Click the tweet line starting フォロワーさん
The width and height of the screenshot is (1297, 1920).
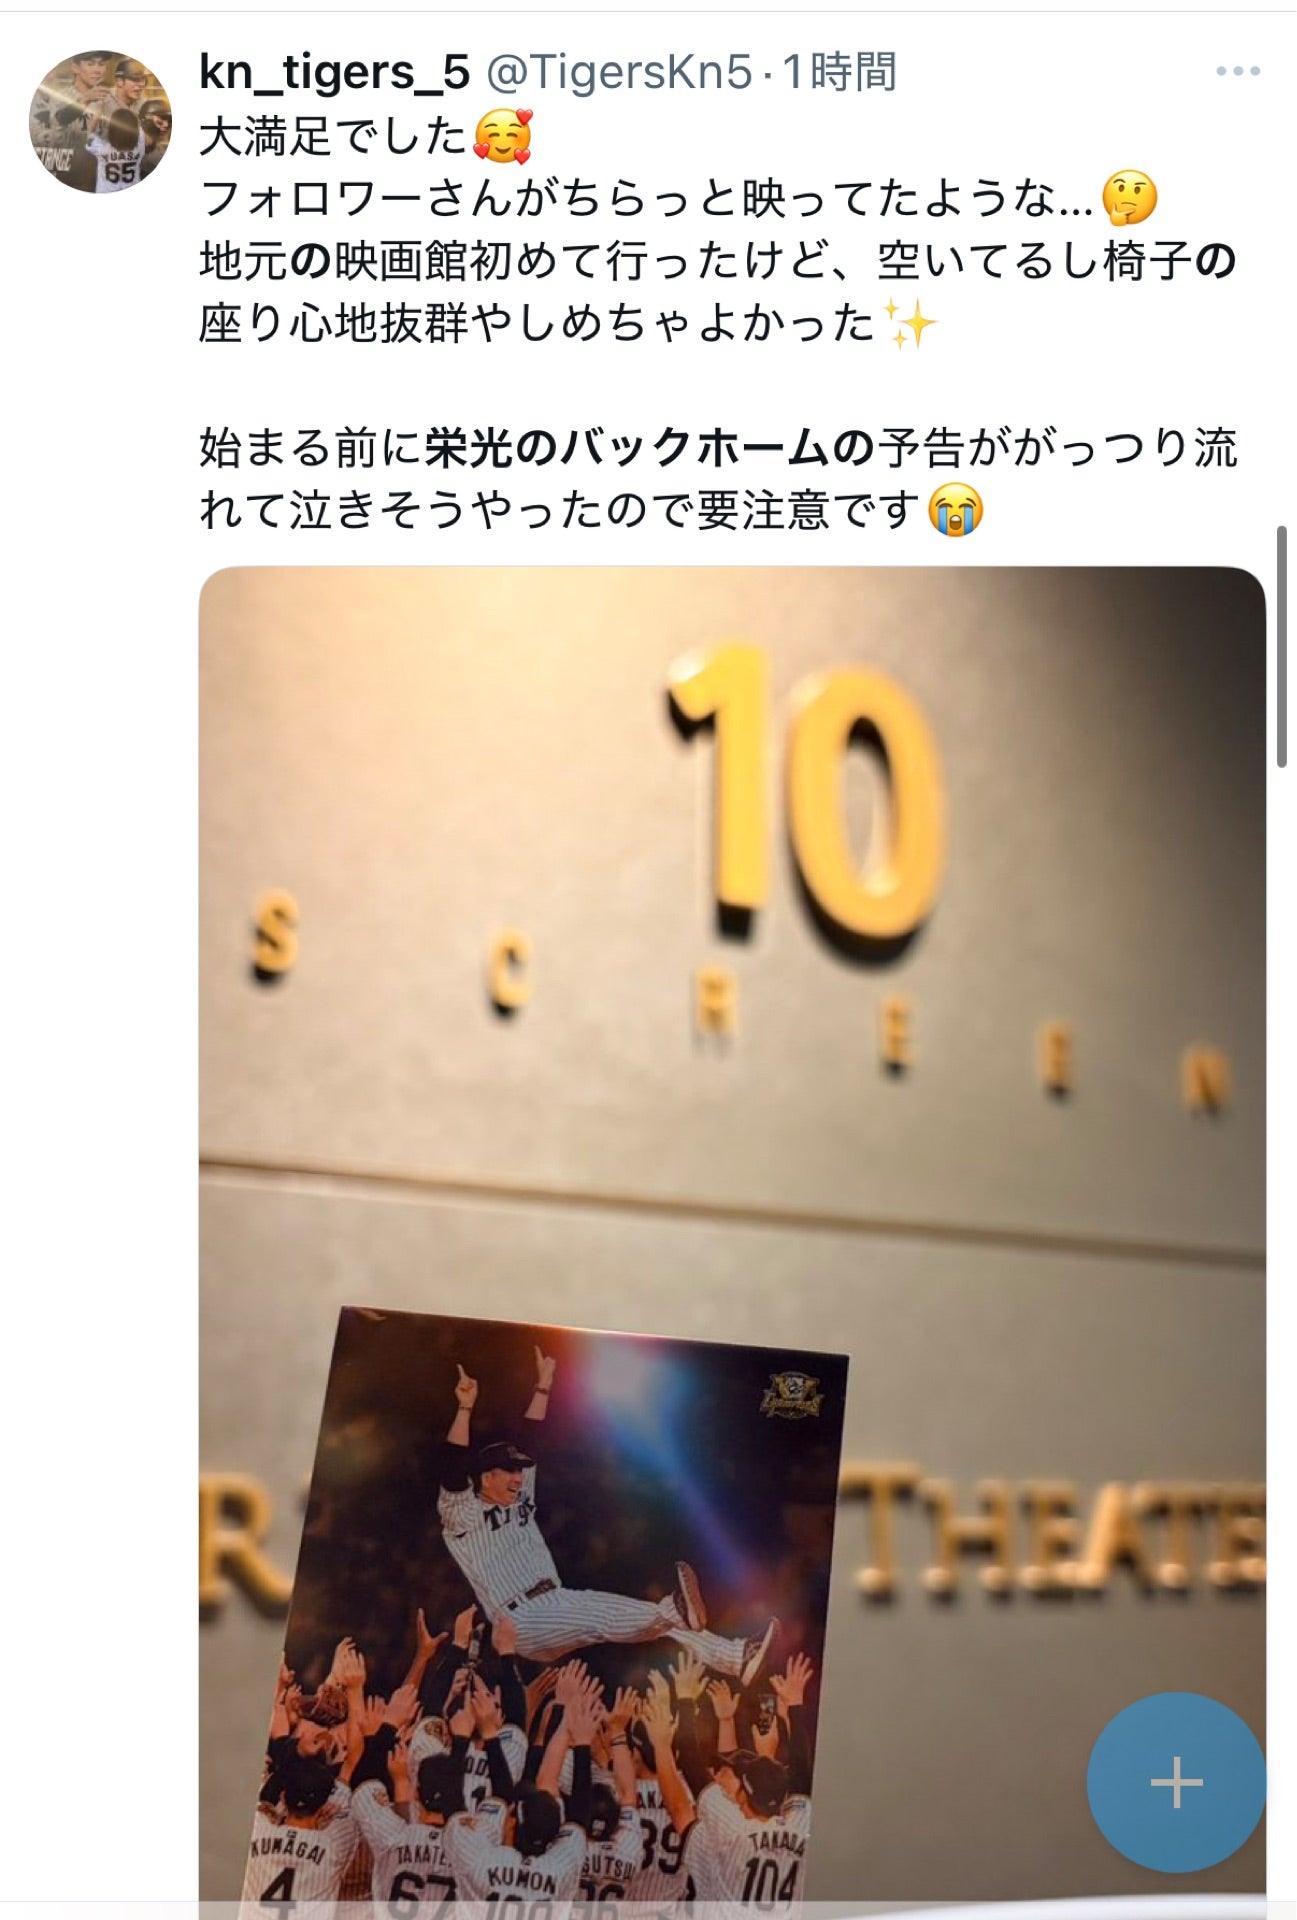pos(679,198)
